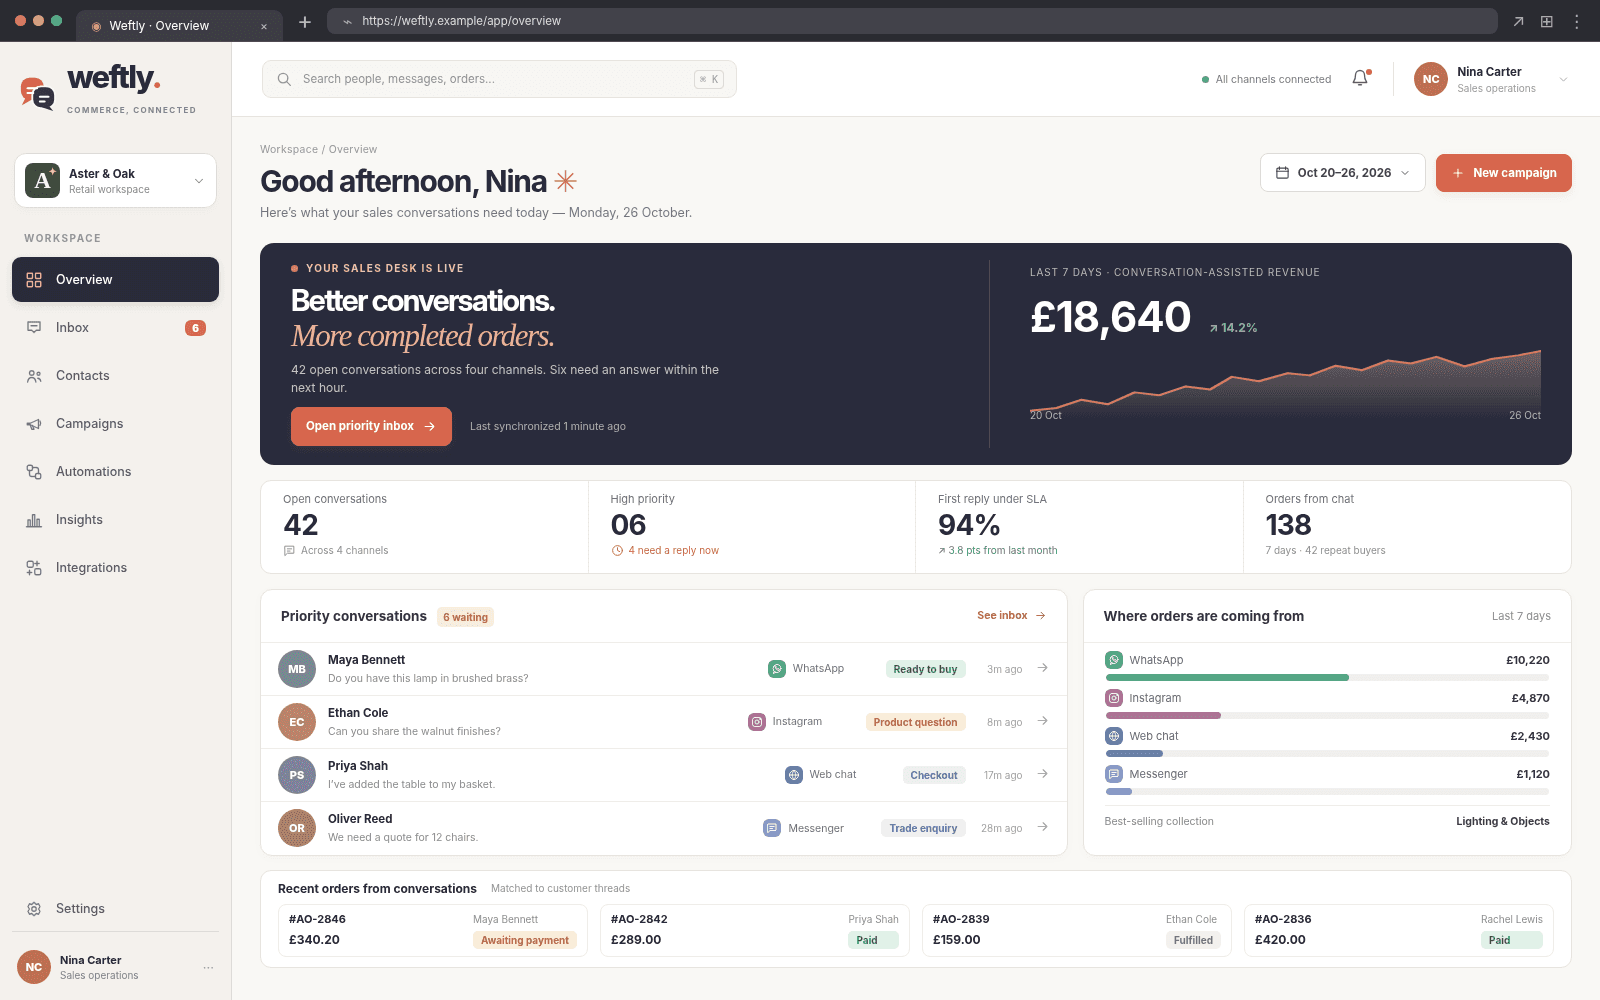Click the Settings gear icon in the sidebar
The height and width of the screenshot is (1000, 1600).
tap(34, 909)
